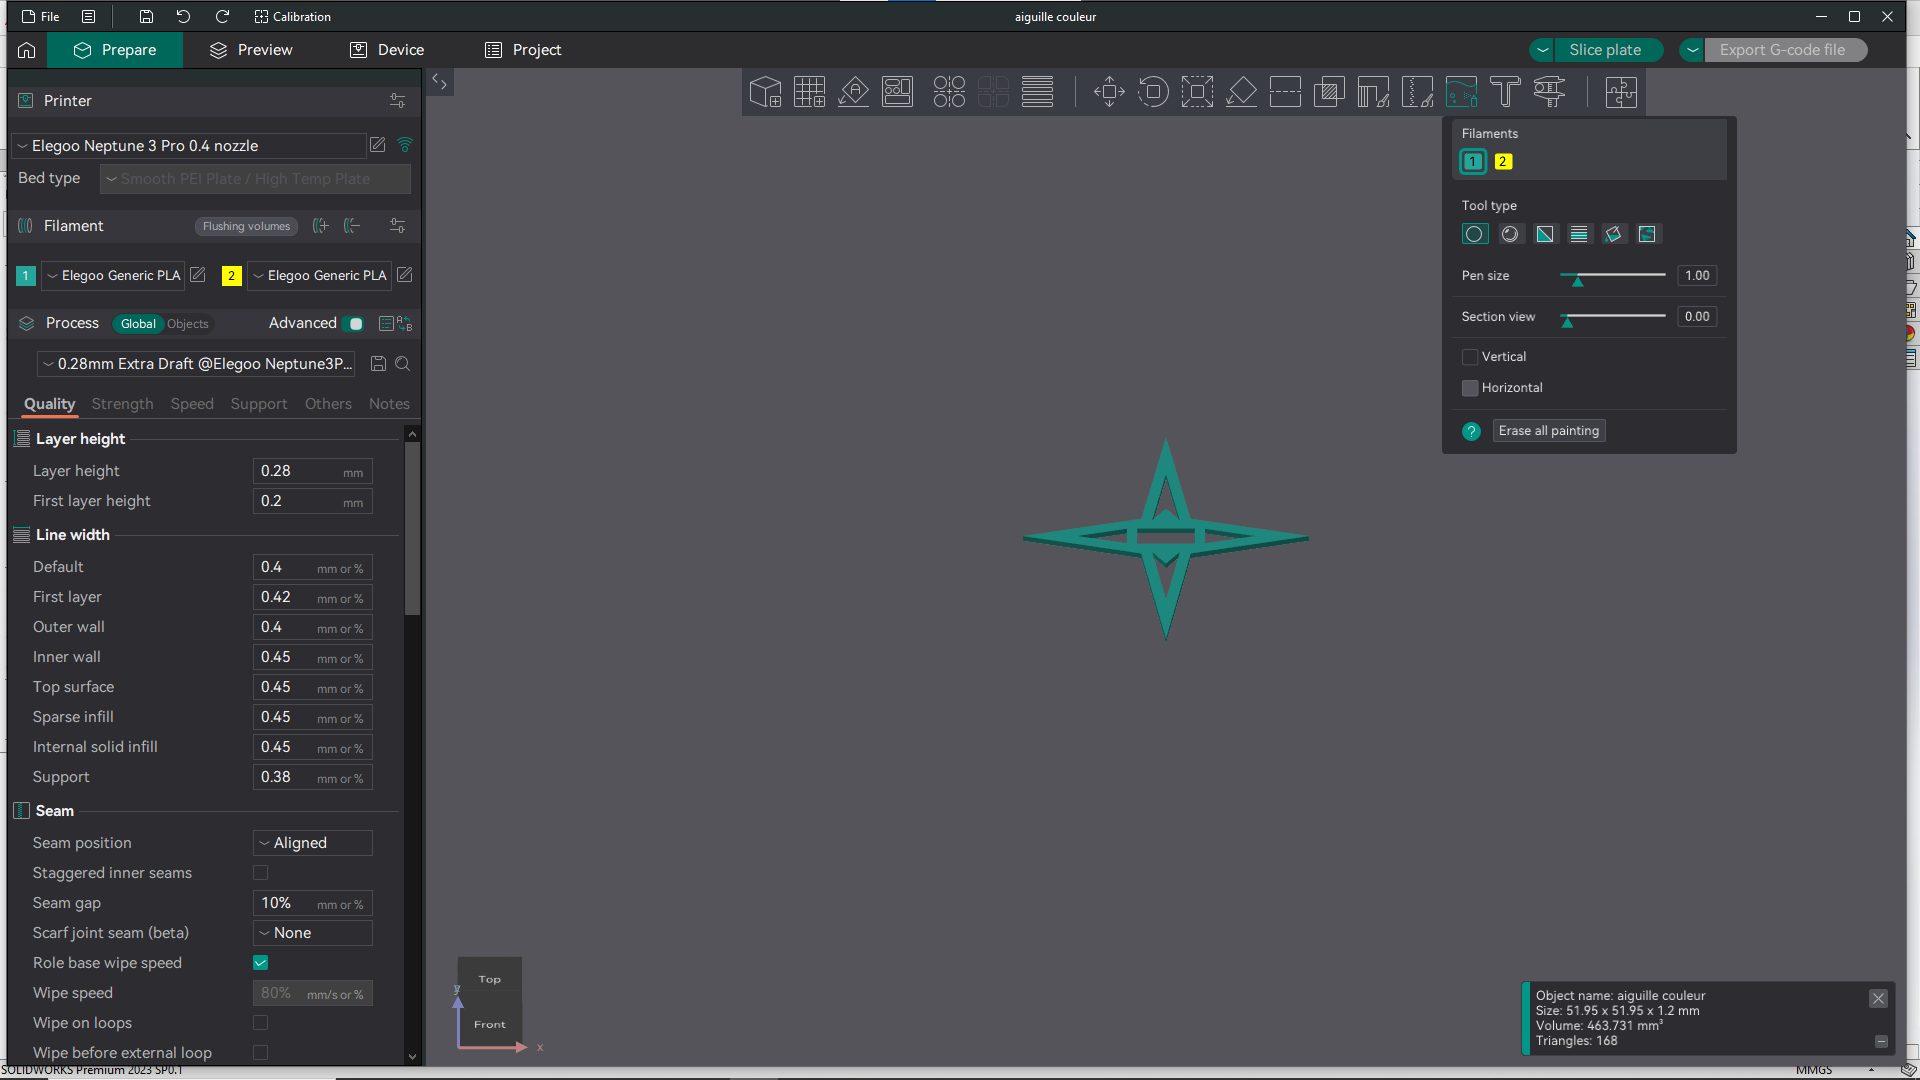Open the Text shape tool
Screen dimensions: 1920x1080
(1505, 92)
